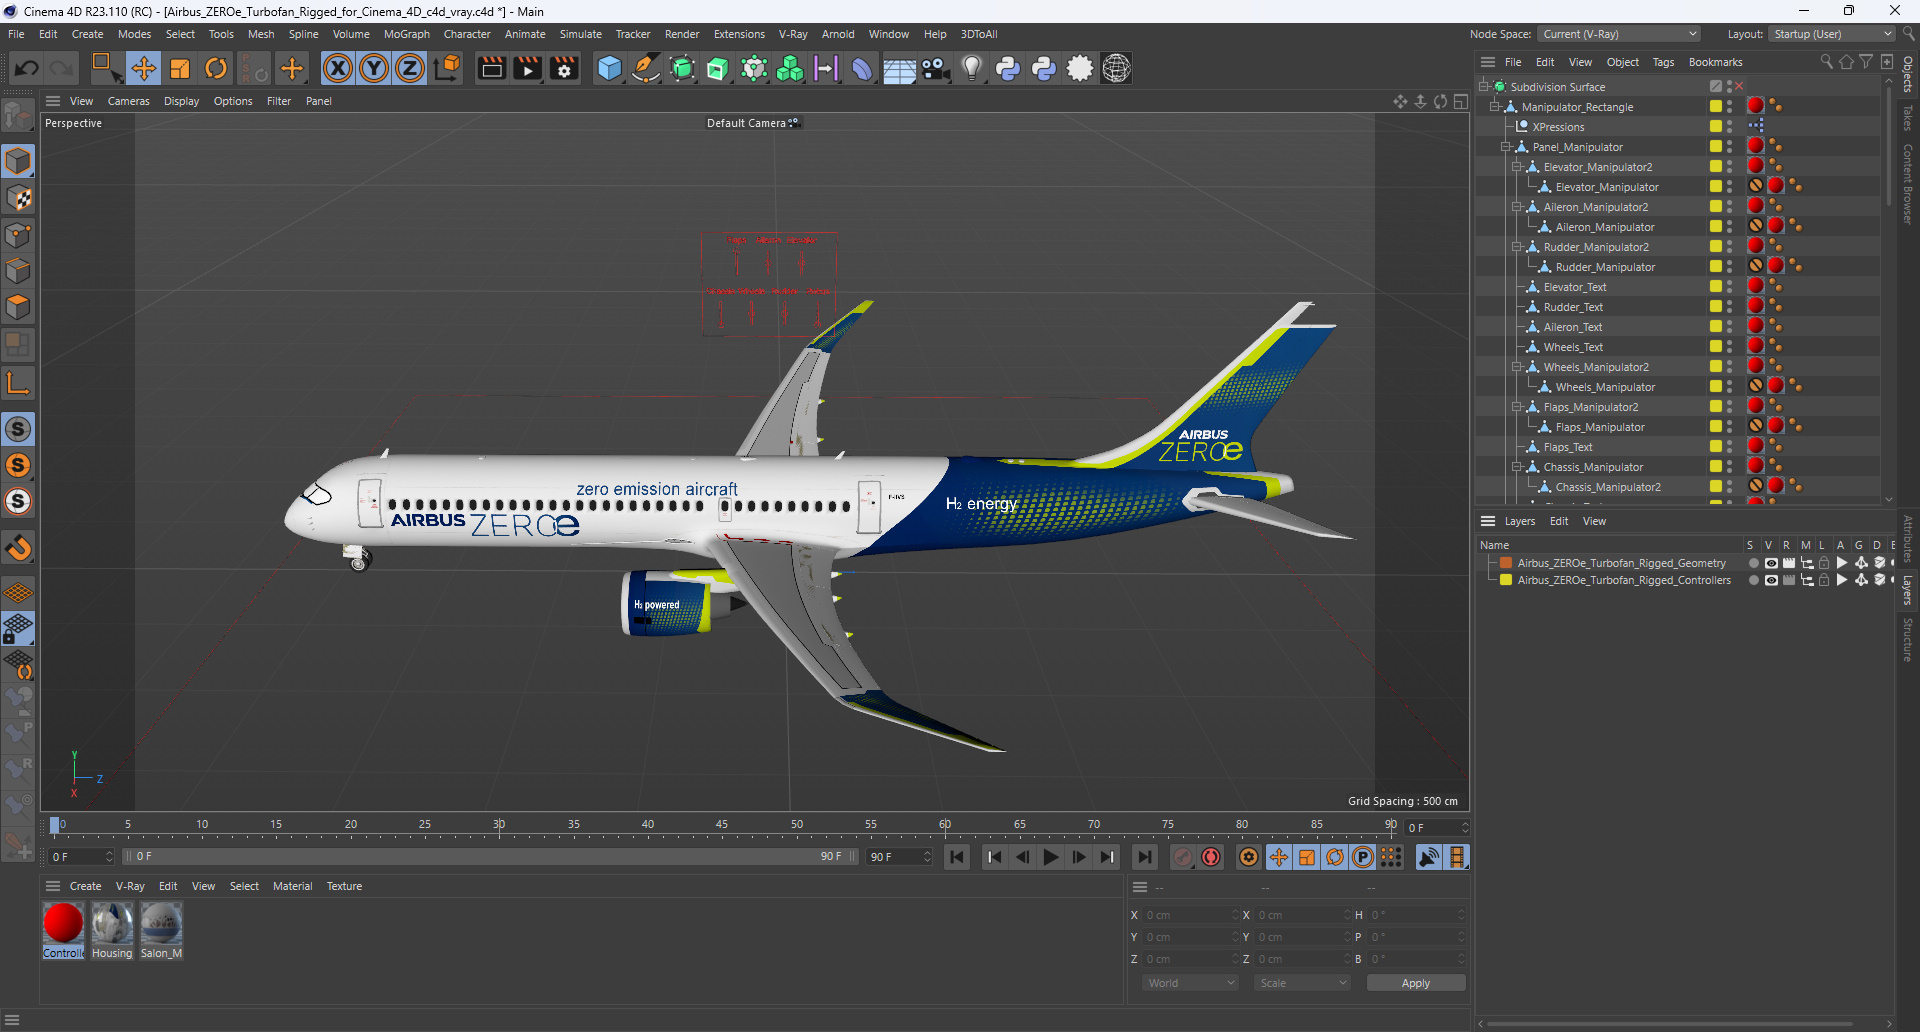1920x1032 pixels.
Task: Toggle visibility dots of Elevator_Text
Action: tap(1729, 287)
